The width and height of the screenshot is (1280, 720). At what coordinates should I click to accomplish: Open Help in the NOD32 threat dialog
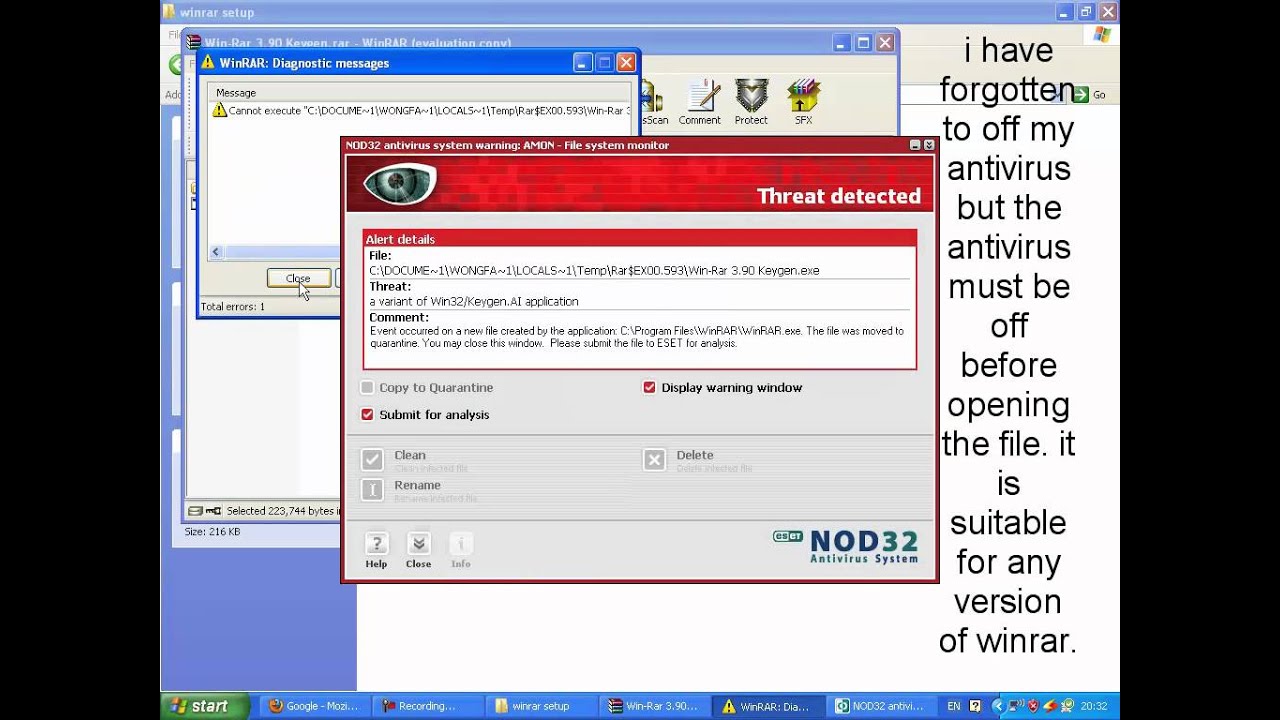[376, 551]
